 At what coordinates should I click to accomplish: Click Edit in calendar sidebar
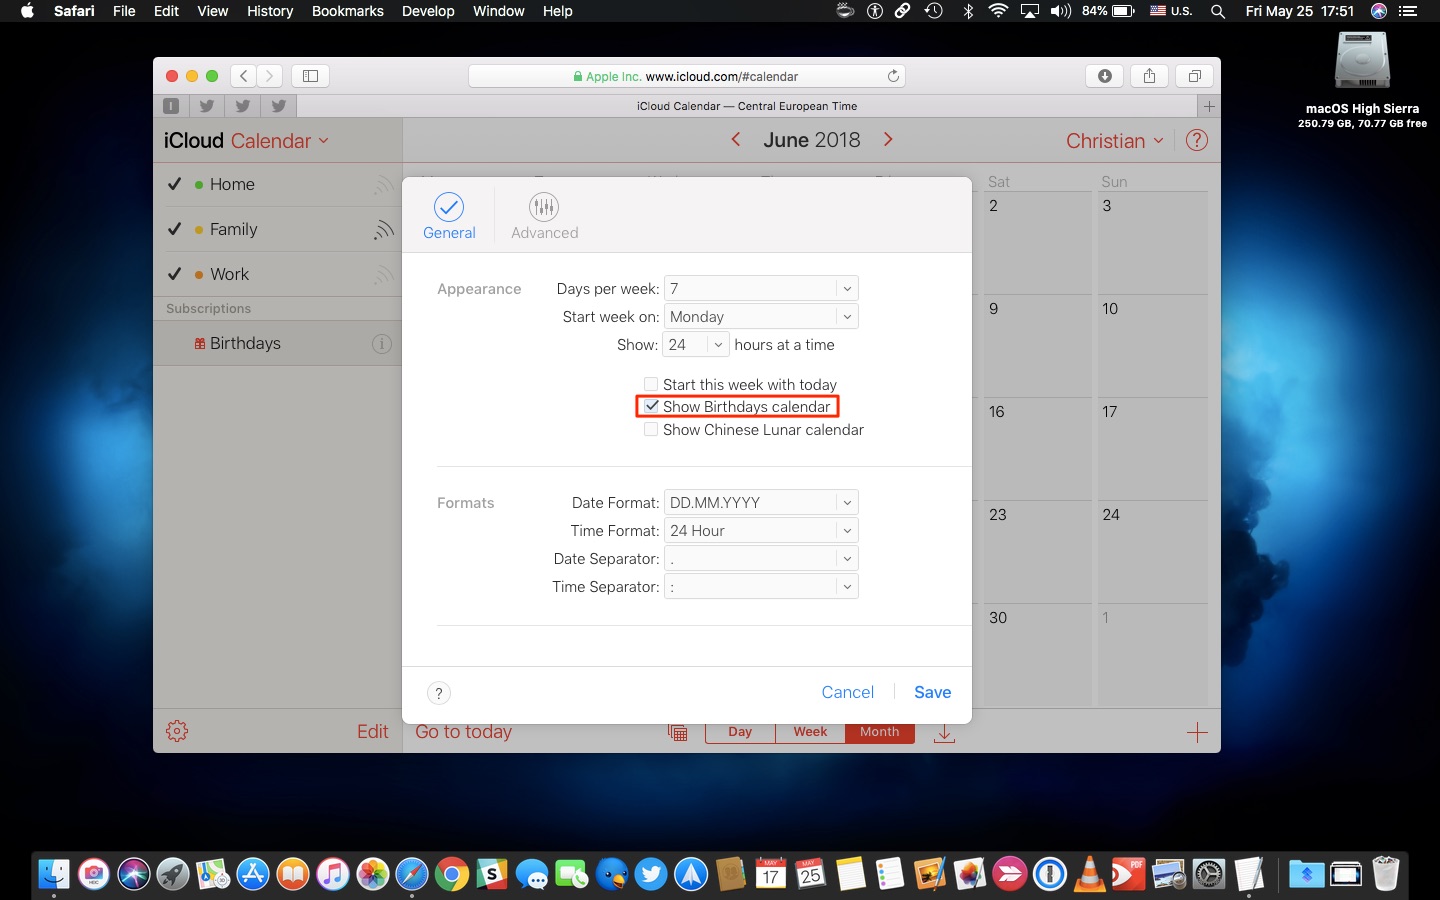click(372, 732)
